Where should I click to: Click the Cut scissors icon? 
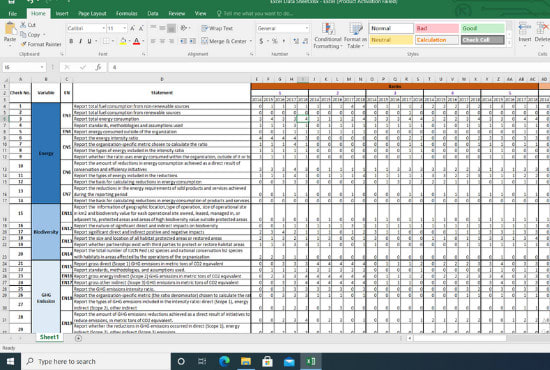coord(23,25)
